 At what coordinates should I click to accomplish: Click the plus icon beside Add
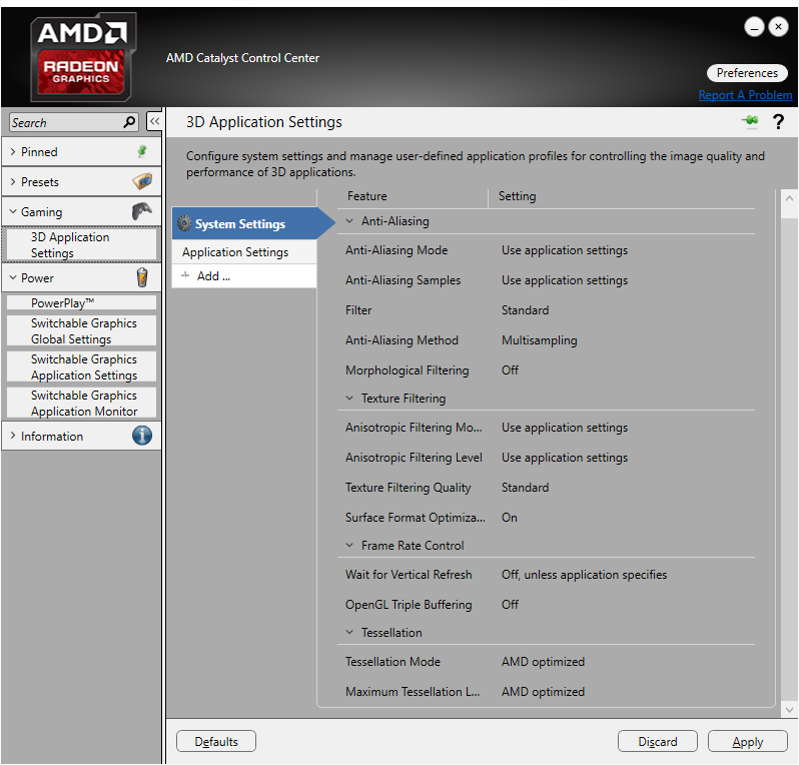185,275
